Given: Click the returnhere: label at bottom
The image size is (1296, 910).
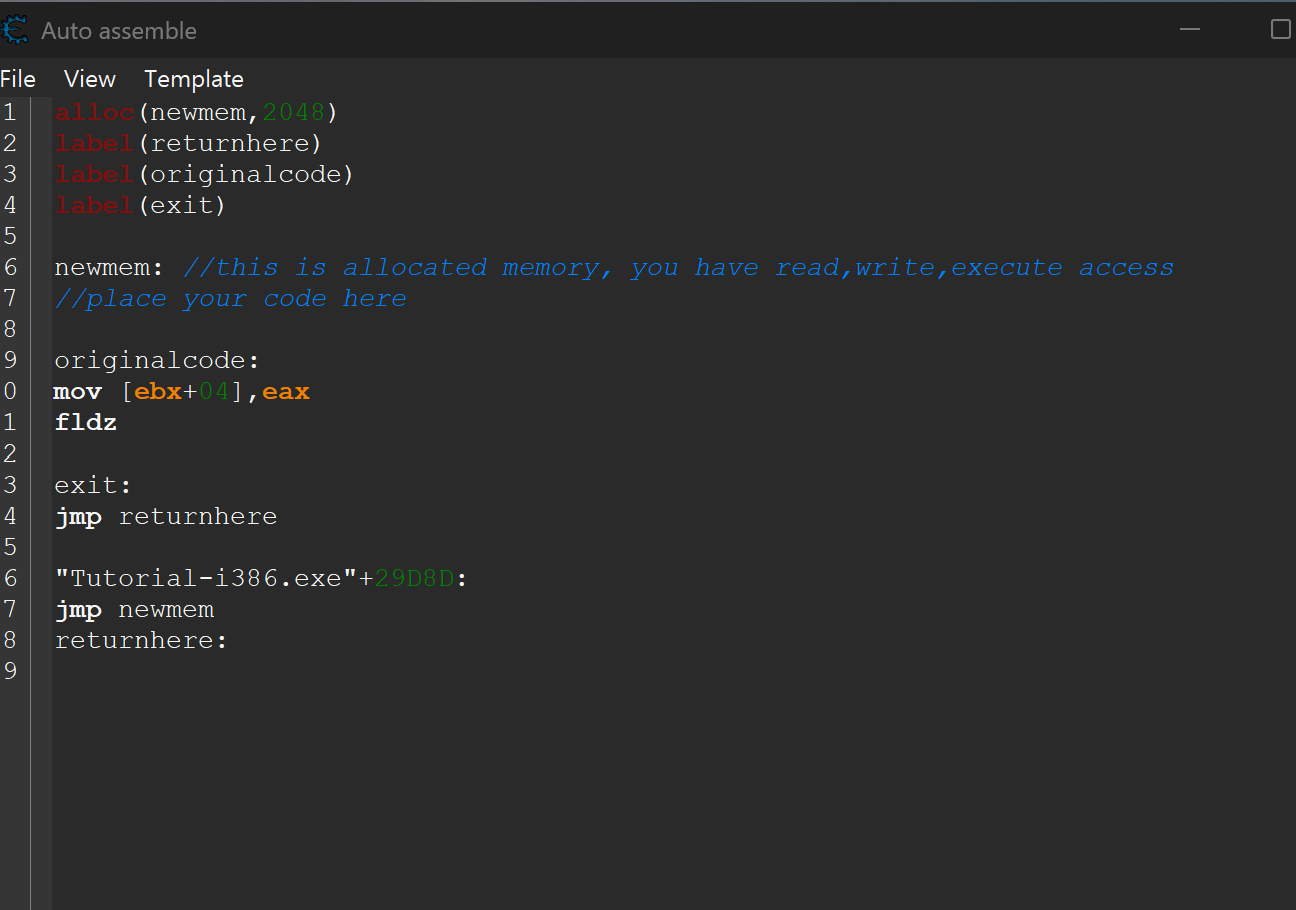Looking at the screenshot, I should coord(141,640).
